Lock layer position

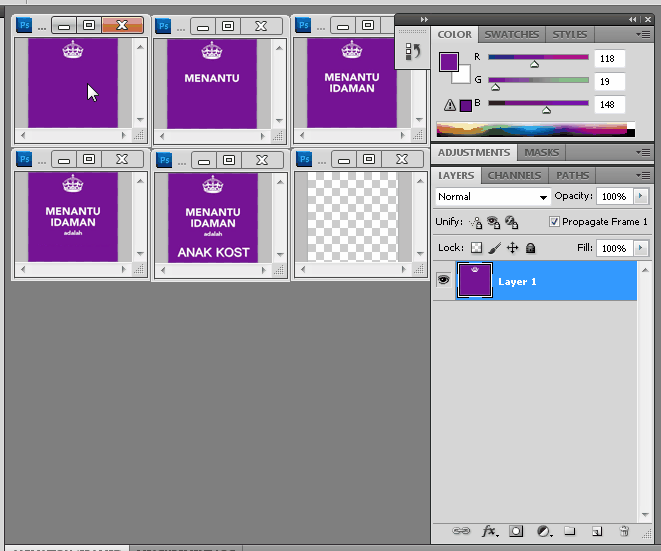point(512,248)
